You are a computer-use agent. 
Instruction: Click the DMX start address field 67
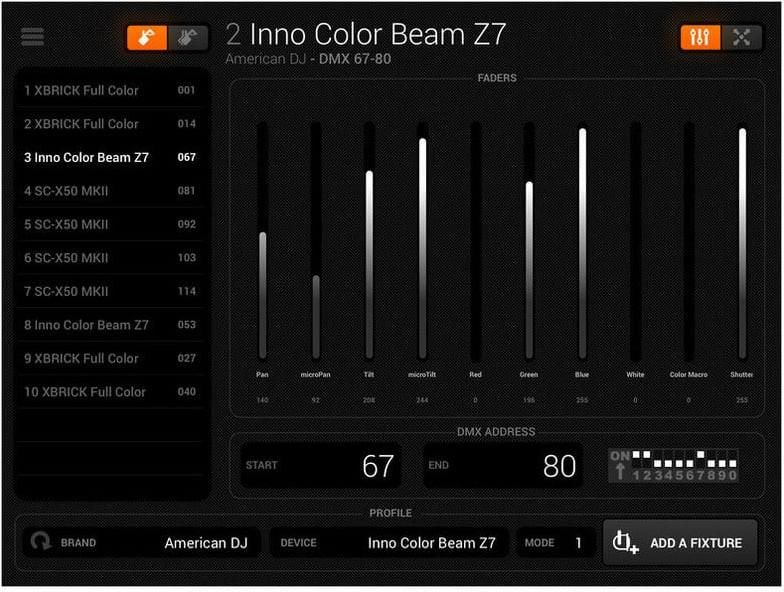point(320,466)
